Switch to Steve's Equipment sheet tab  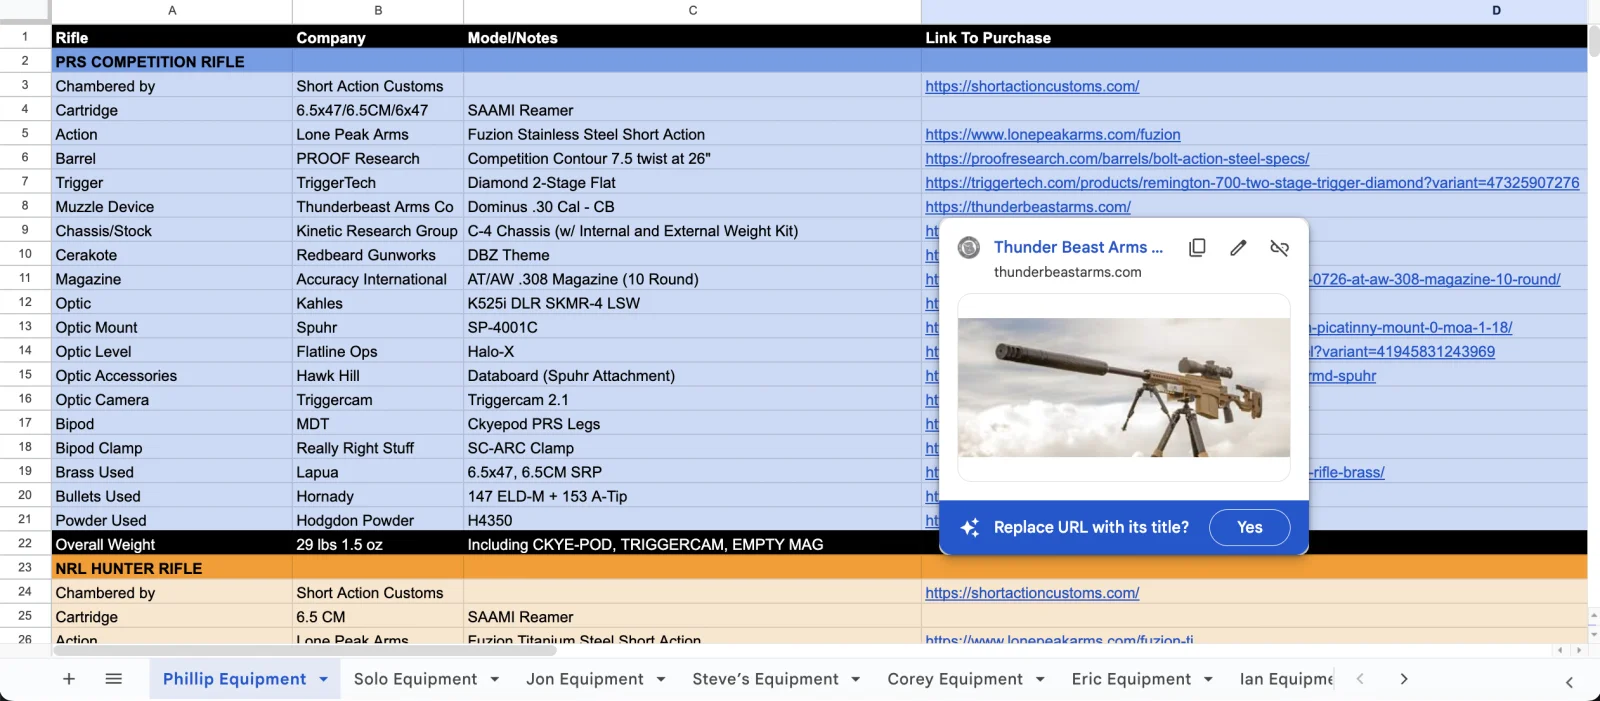(765, 679)
